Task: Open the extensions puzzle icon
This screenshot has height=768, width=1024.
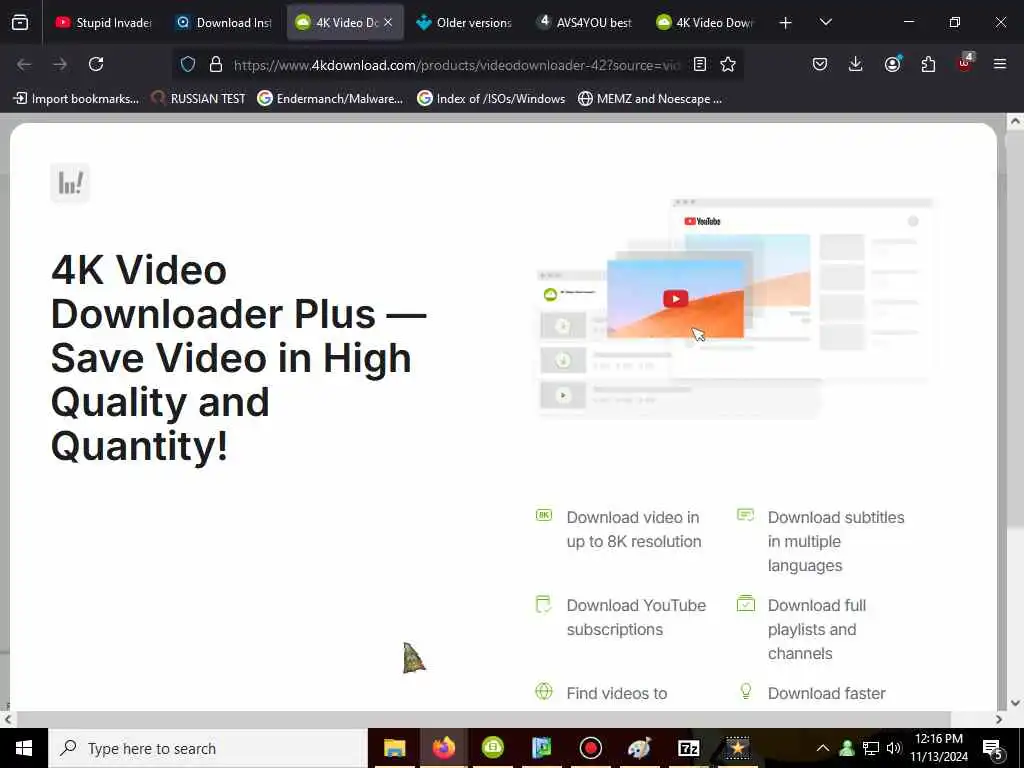Action: (928, 64)
